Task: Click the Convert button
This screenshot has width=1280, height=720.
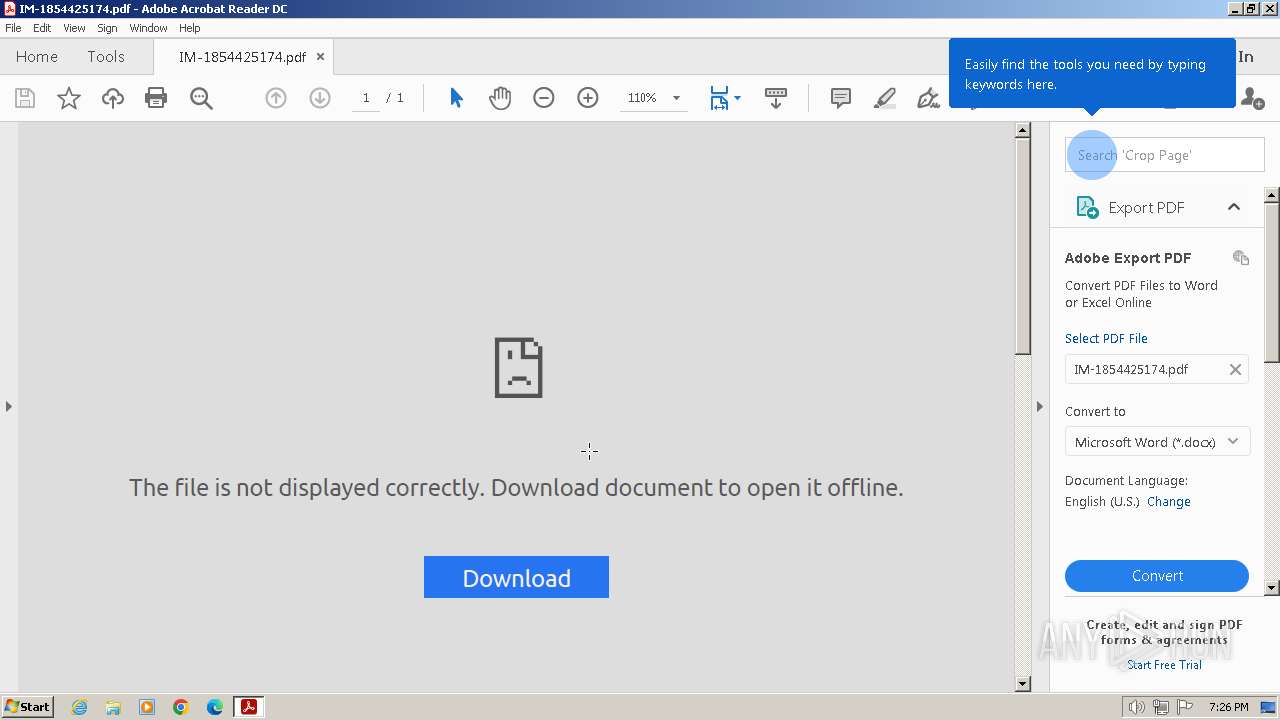Action: (1157, 576)
